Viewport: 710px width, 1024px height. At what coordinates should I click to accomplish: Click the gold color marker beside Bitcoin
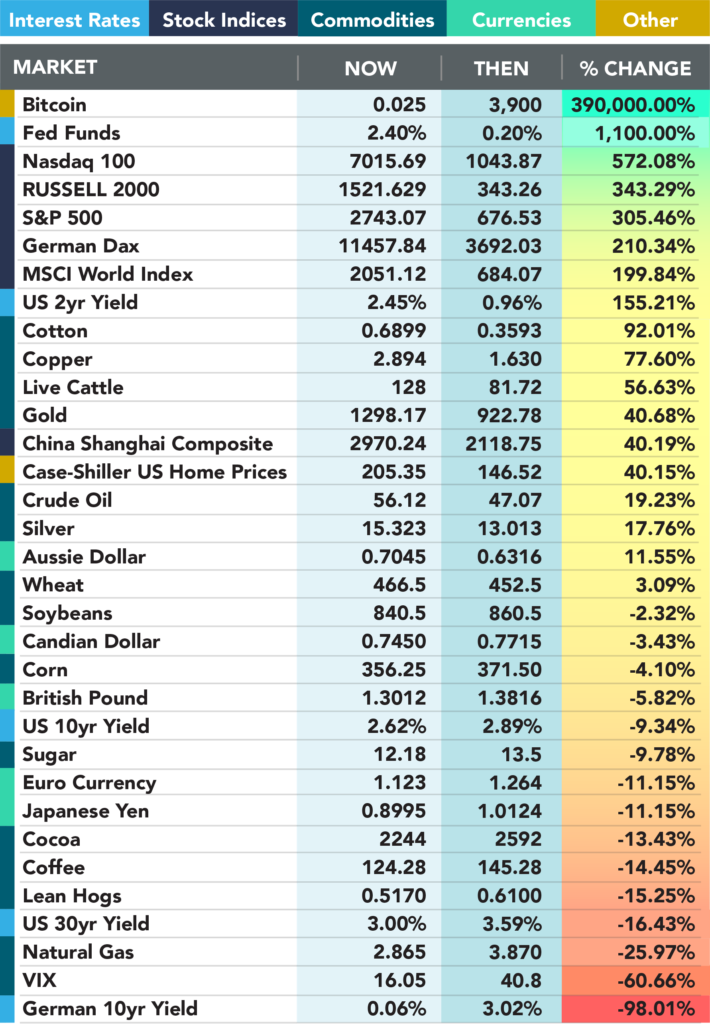(8, 104)
